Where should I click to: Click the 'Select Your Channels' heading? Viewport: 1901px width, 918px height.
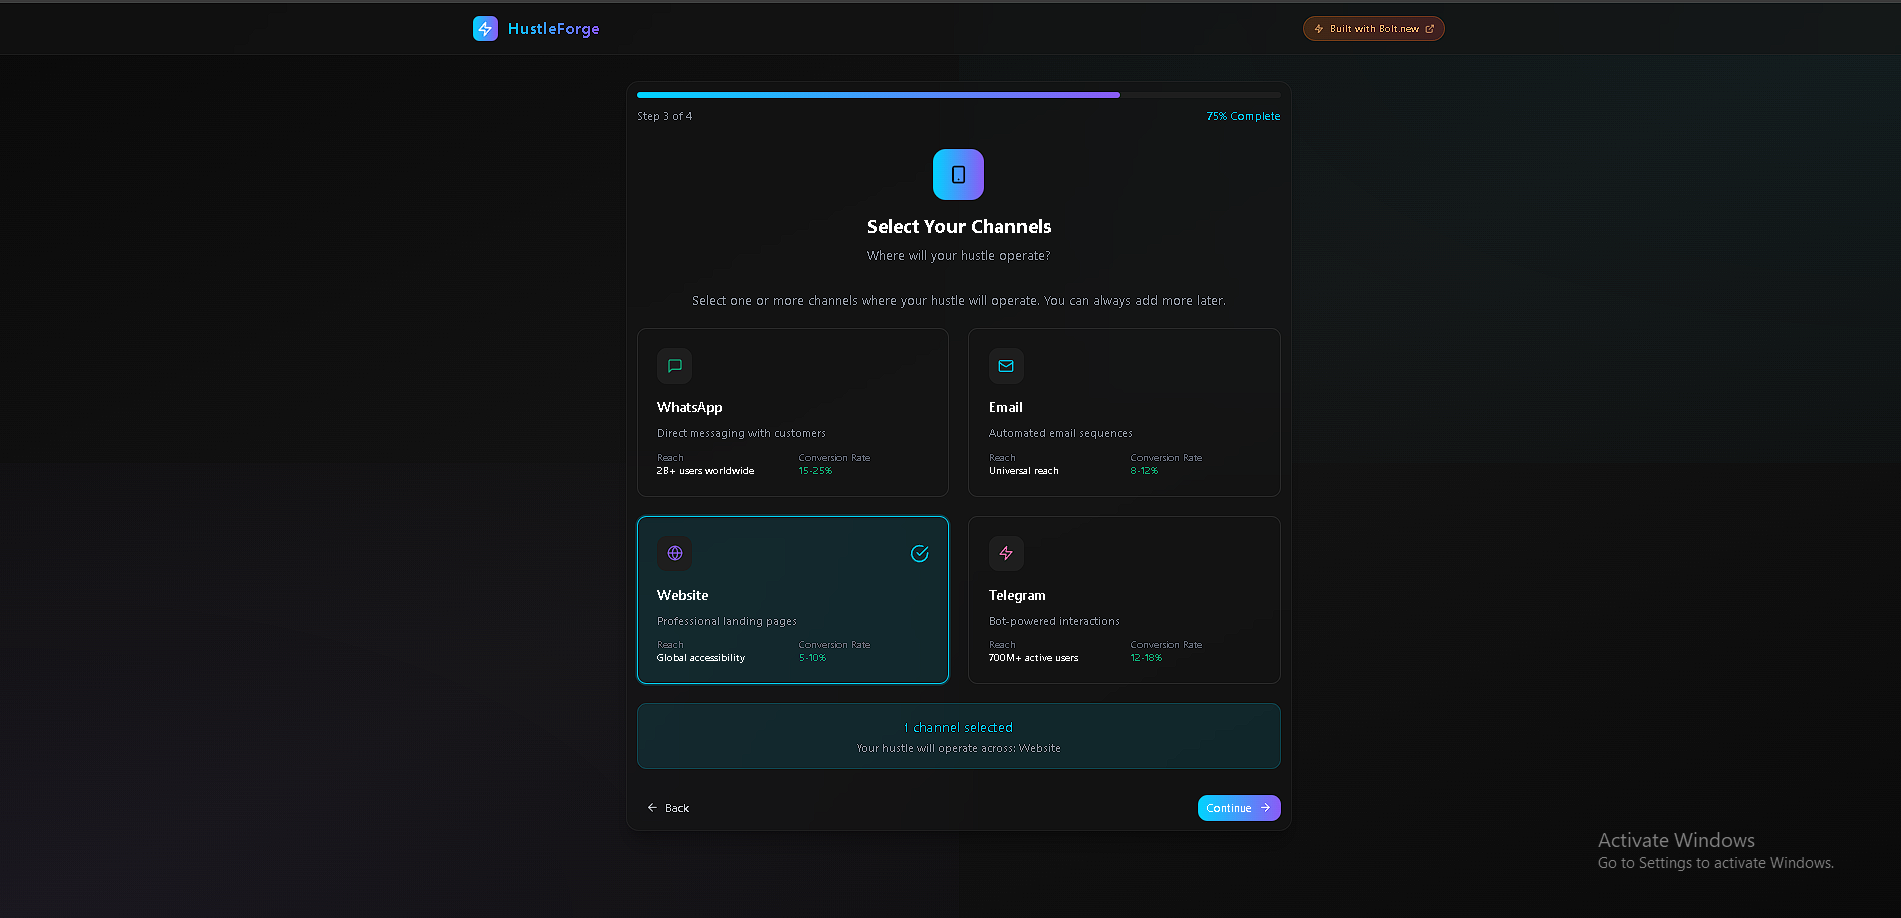click(x=958, y=227)
